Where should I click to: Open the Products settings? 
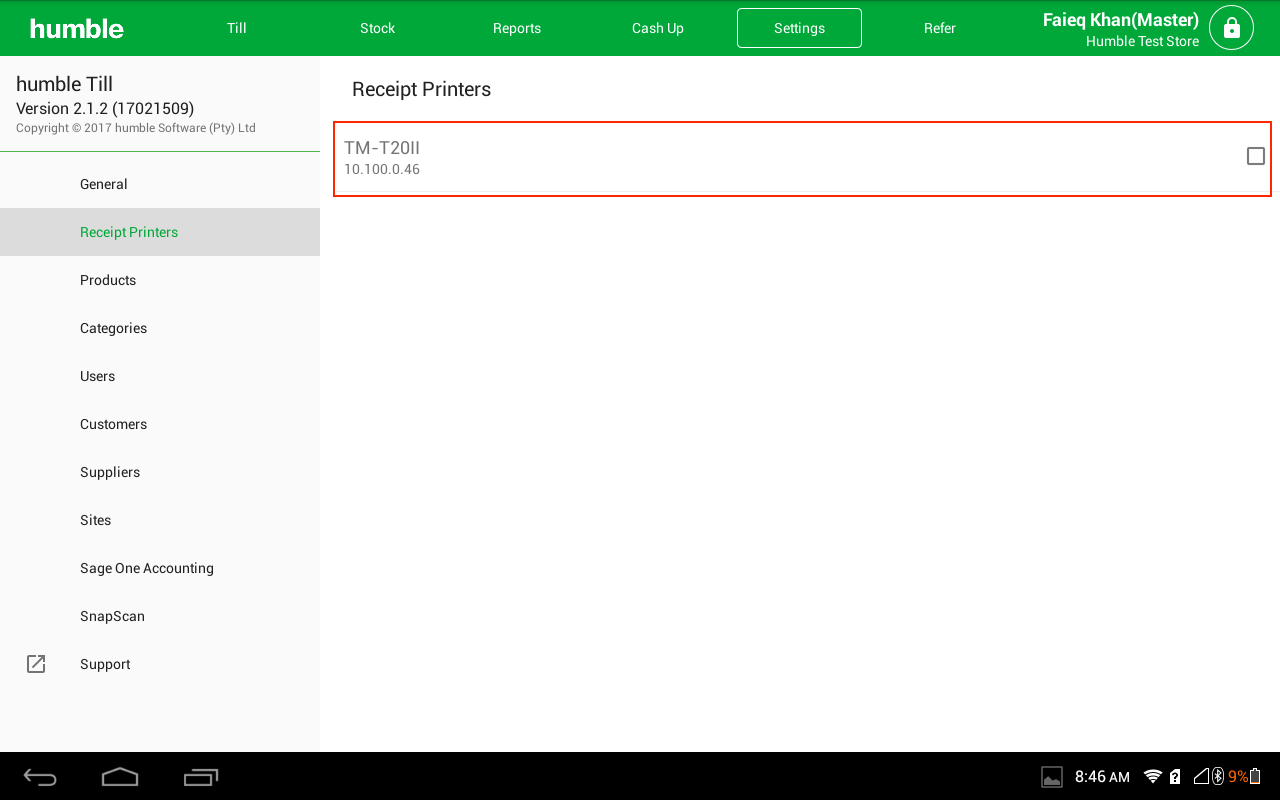click(x=160, y=280)
